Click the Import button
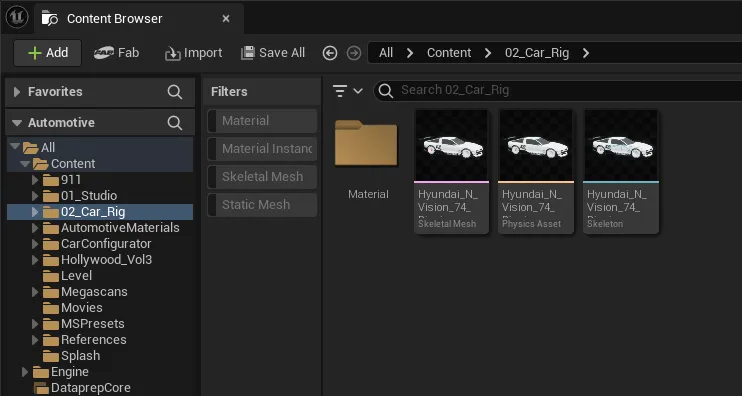742x396 pixels. (194, 53)
